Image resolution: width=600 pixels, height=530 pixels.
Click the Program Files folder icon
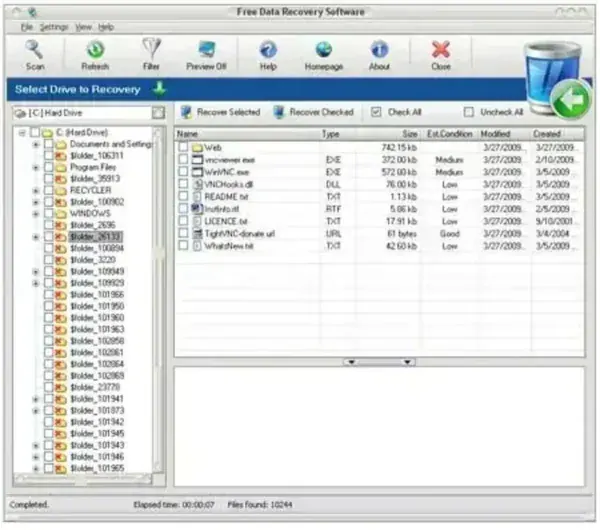point(61,167)
